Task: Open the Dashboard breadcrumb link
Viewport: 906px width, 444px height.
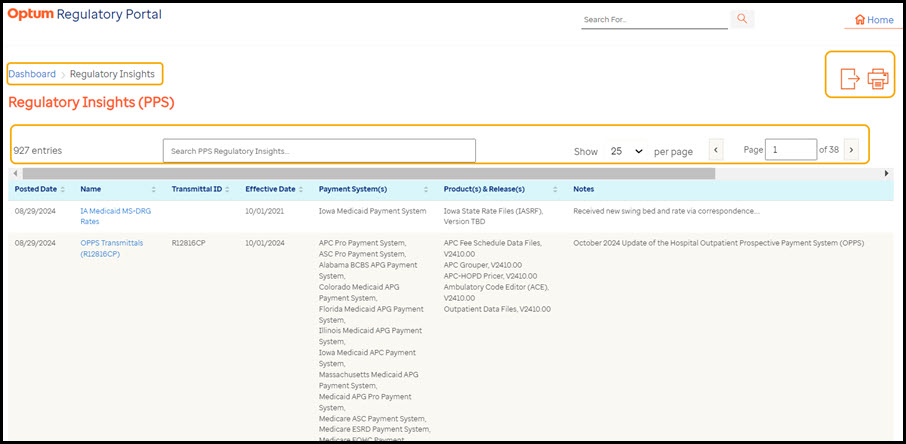Action: tap(32, 74)
